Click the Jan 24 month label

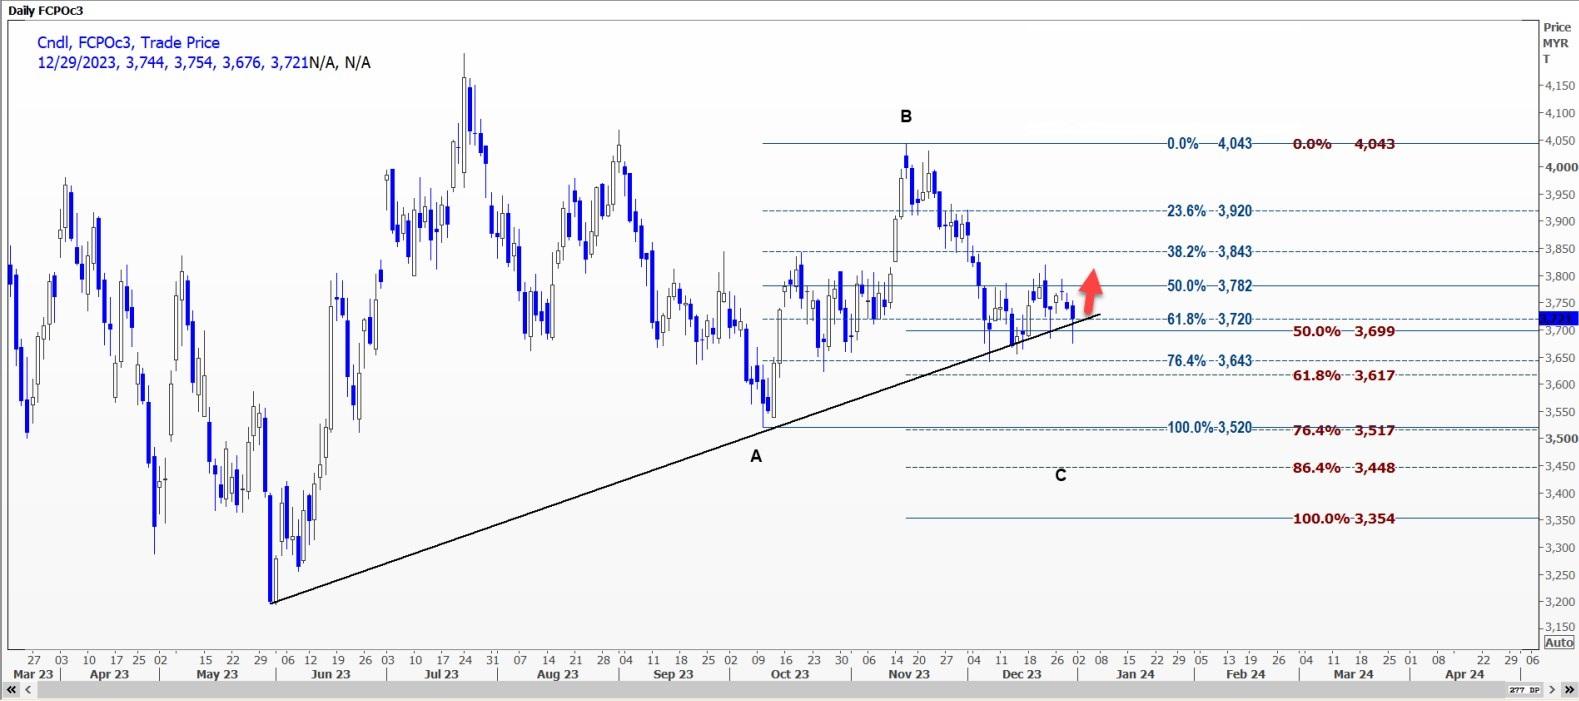tap(1135, 674)
